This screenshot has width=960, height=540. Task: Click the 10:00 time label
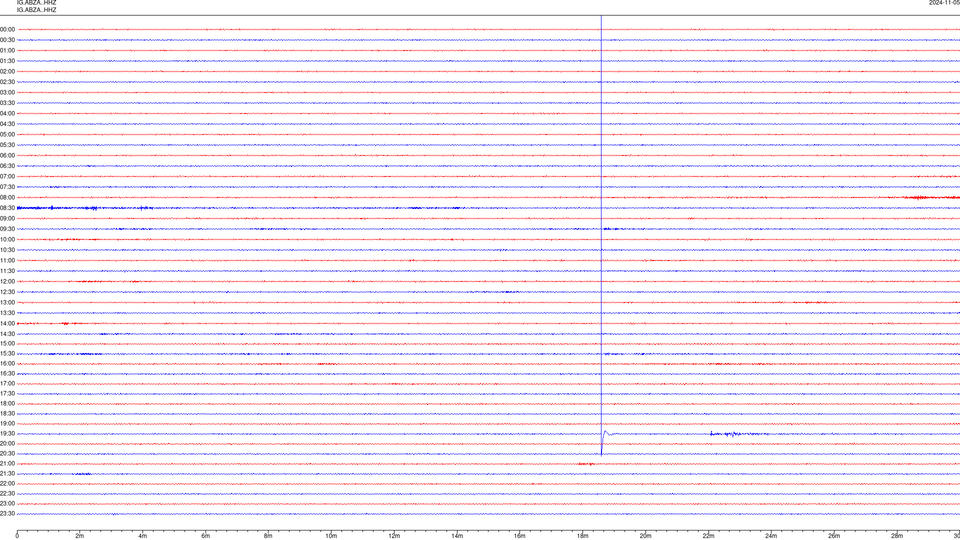coord(7,239)
